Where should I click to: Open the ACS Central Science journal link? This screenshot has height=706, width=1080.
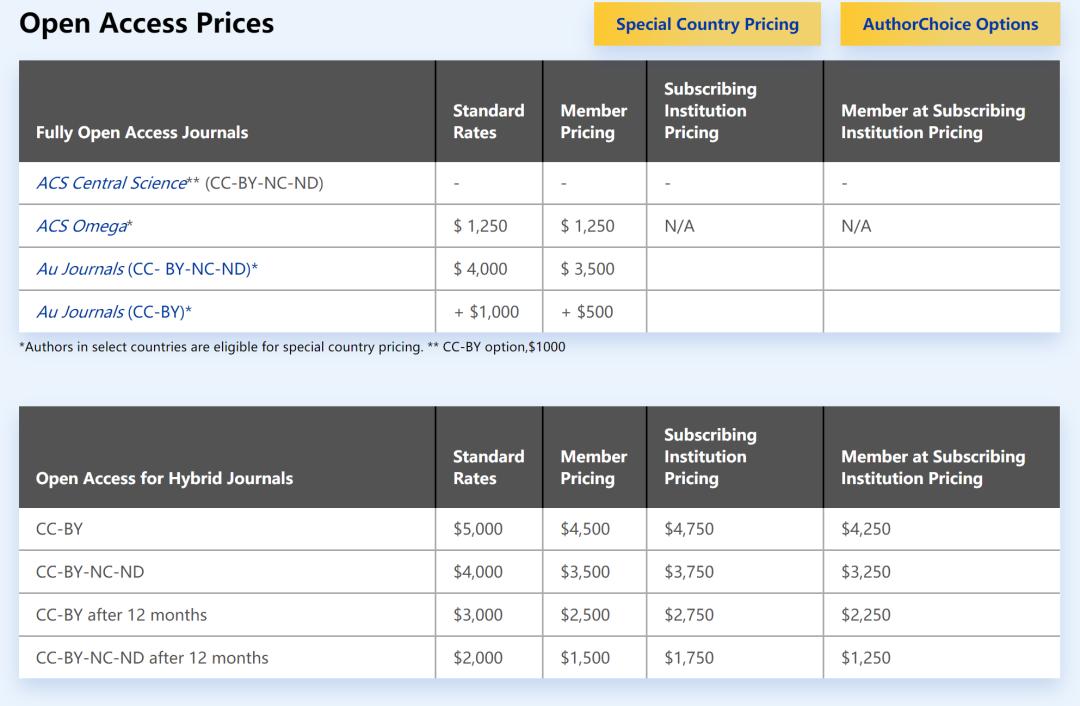pyautogui.click(x=111, y=183)
